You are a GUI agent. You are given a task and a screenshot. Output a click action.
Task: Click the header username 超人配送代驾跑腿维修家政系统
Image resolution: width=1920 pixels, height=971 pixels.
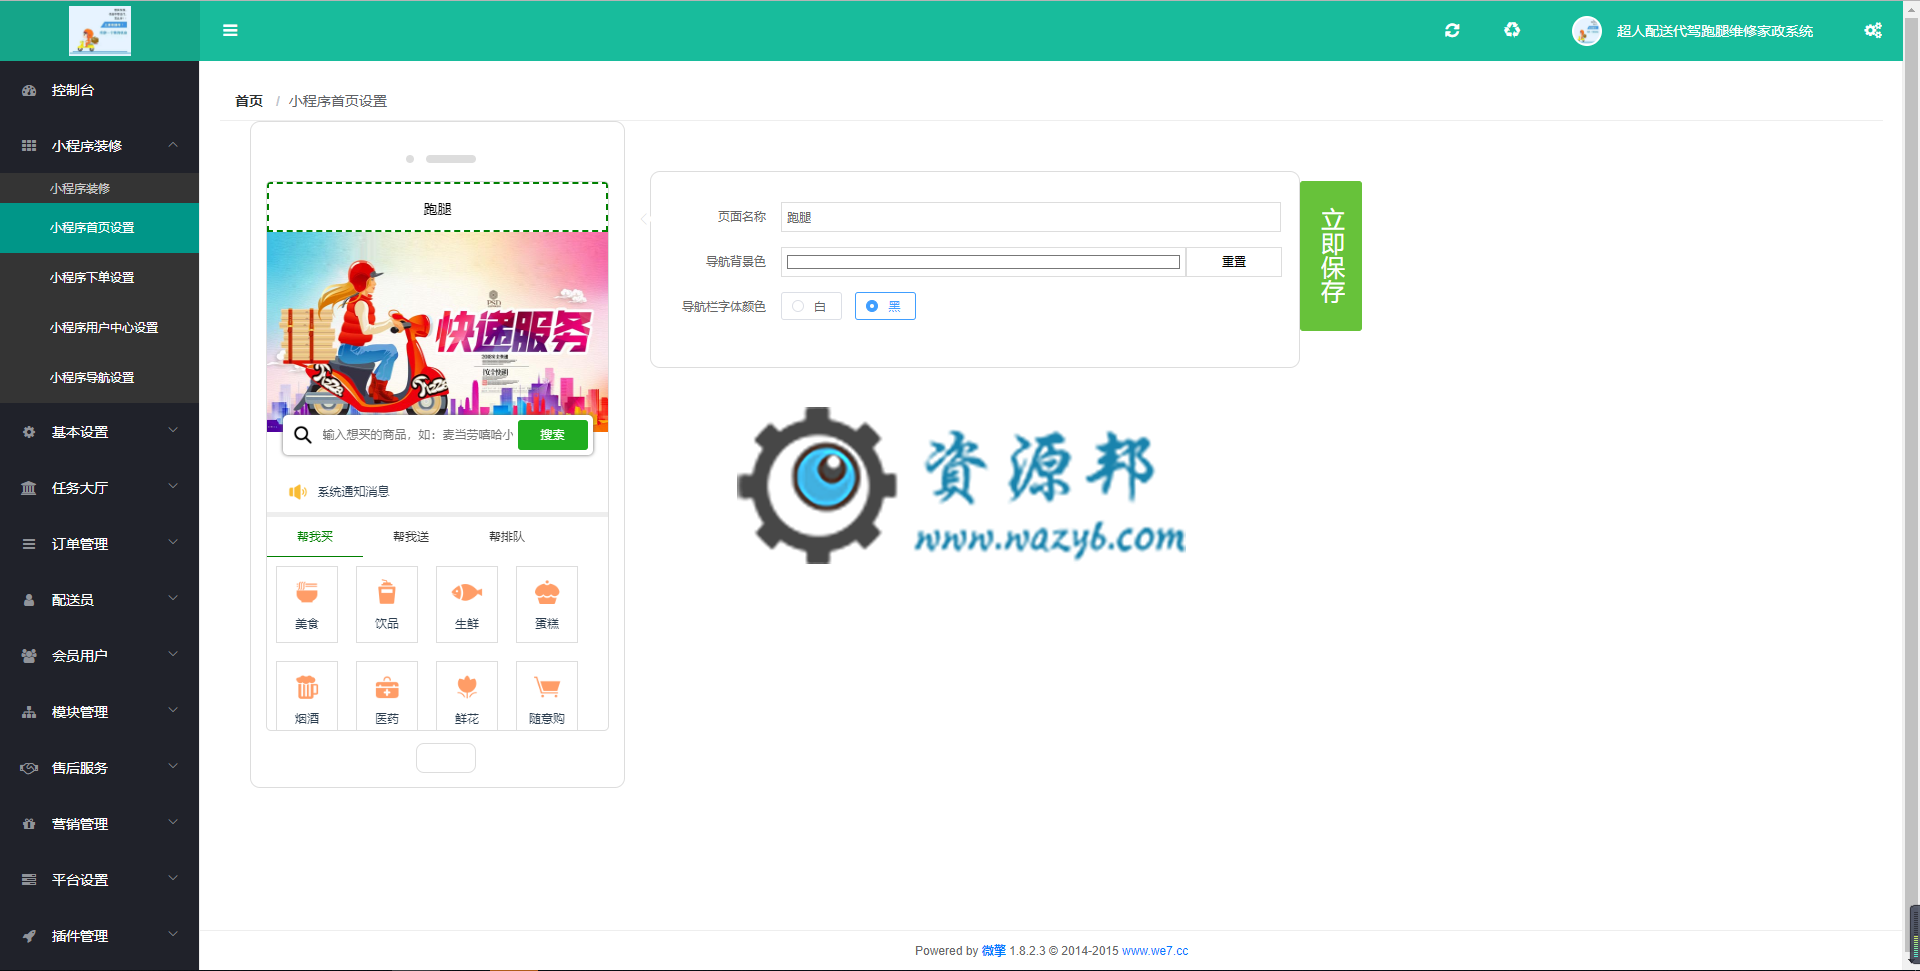(x=1715, y=31)
